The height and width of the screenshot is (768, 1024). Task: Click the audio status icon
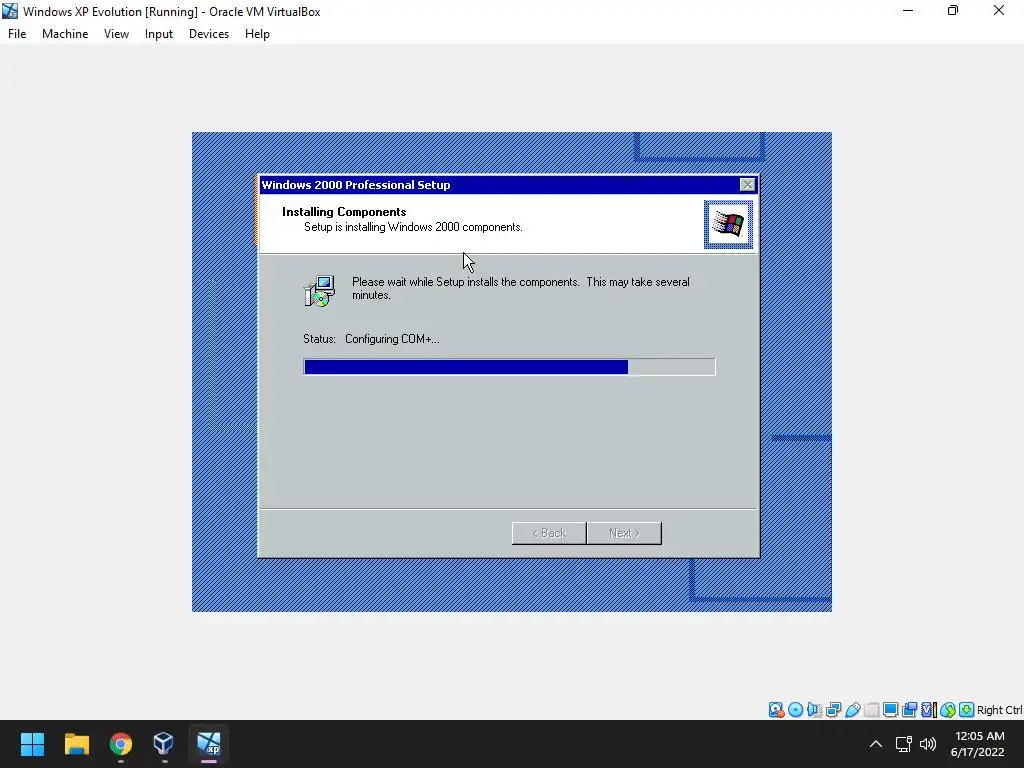tap(814, 710)
